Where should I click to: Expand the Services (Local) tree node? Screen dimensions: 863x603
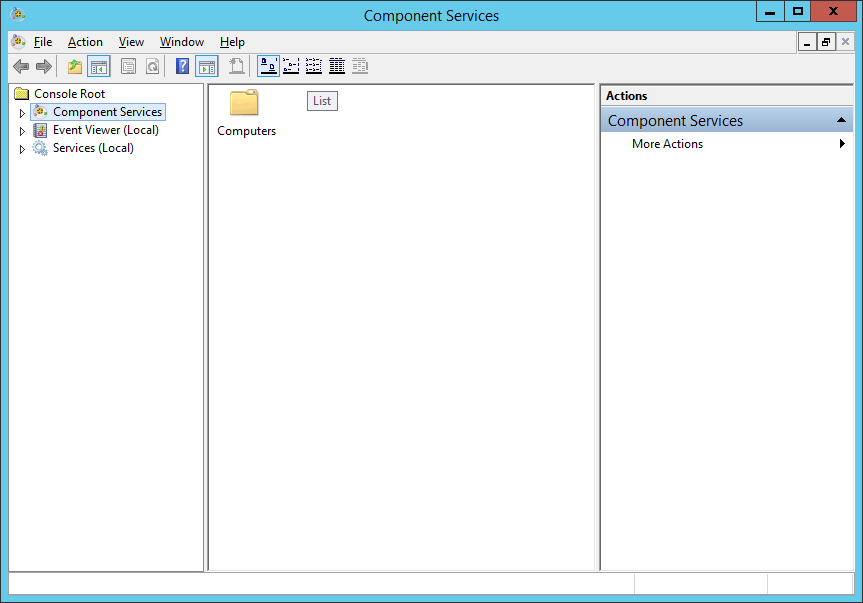click(x=22, y=149)
